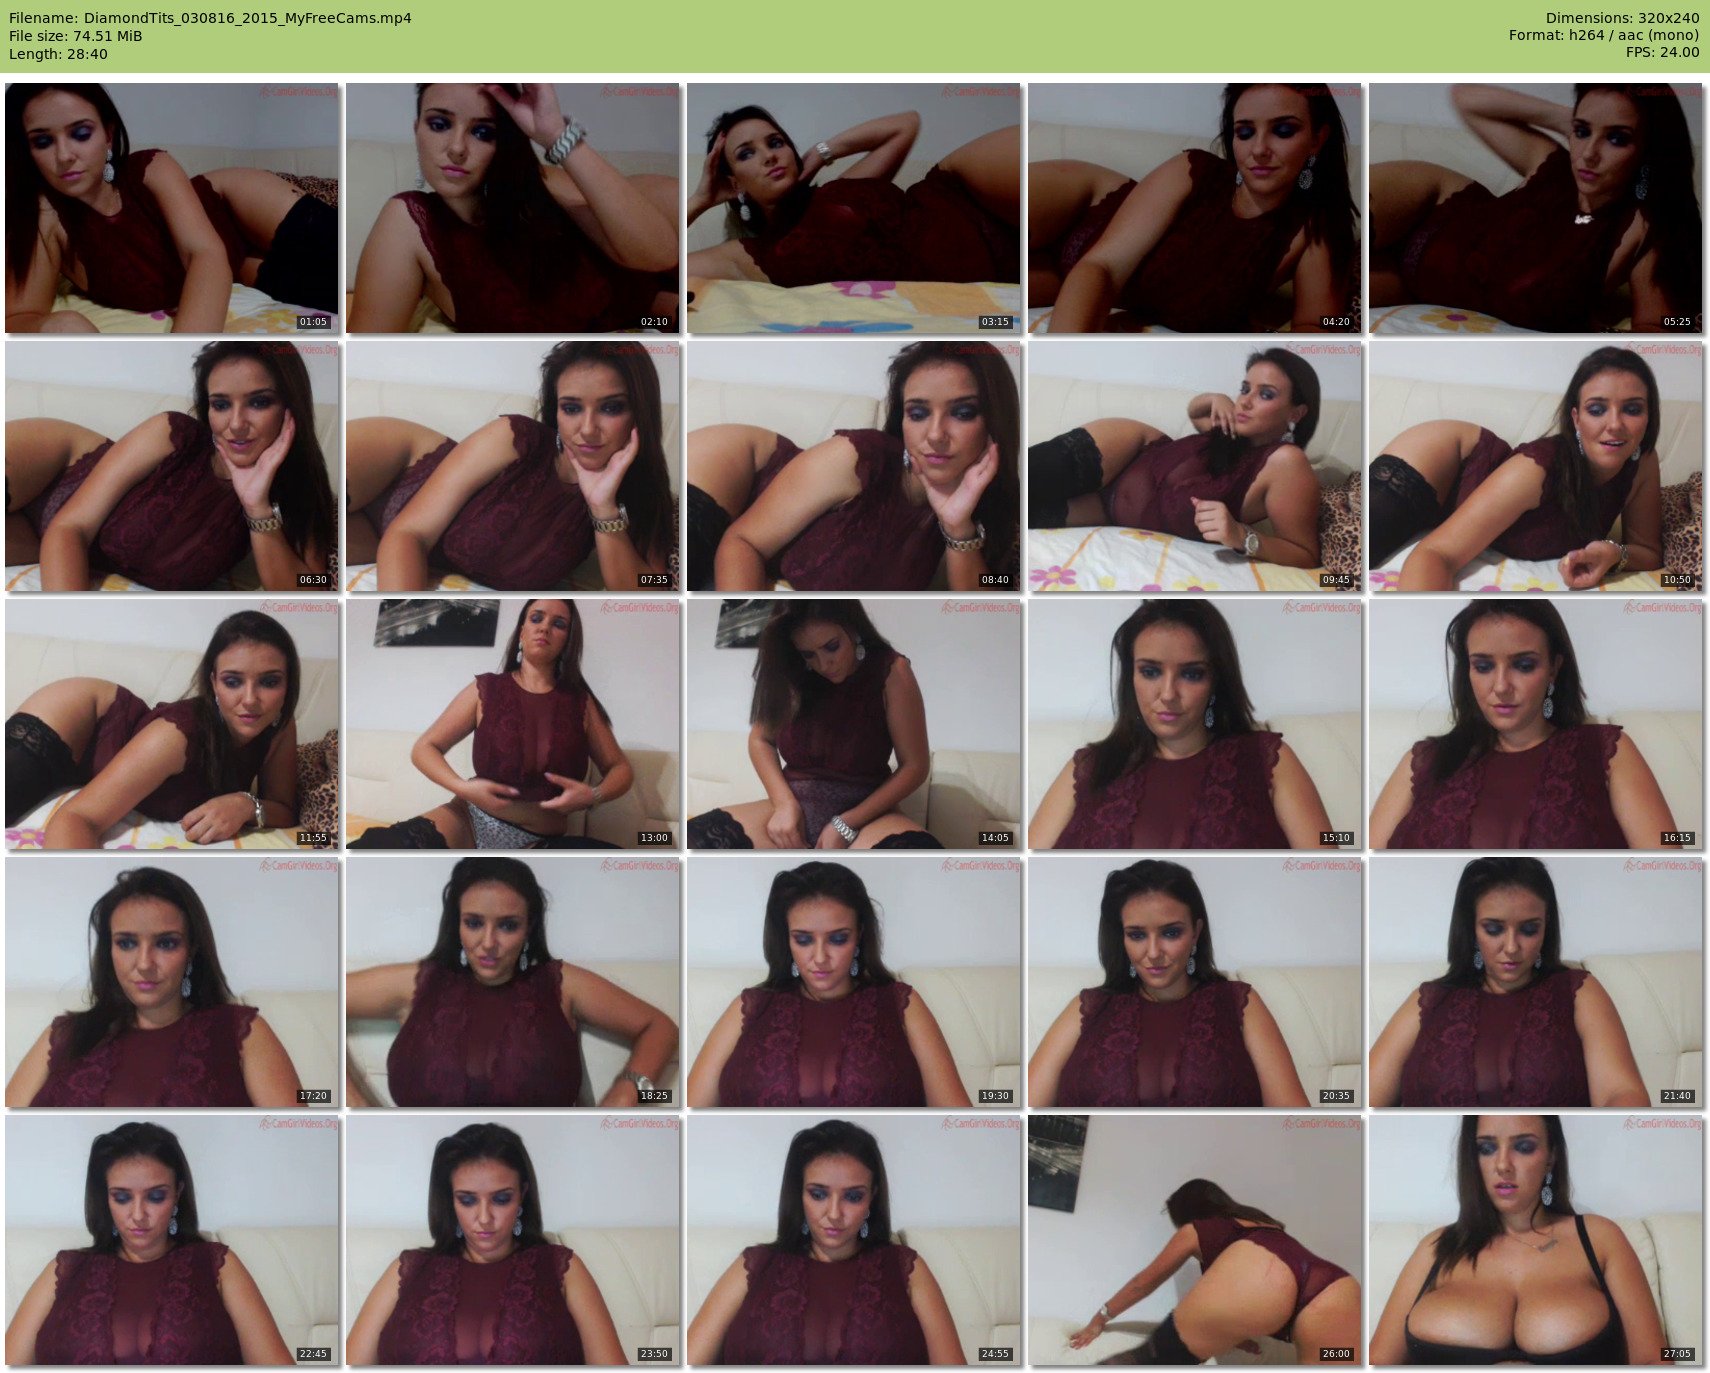Viewport: 1710px width, 1373px height.
Task: Click the FPS 24.00 label
Action: 1662,52
